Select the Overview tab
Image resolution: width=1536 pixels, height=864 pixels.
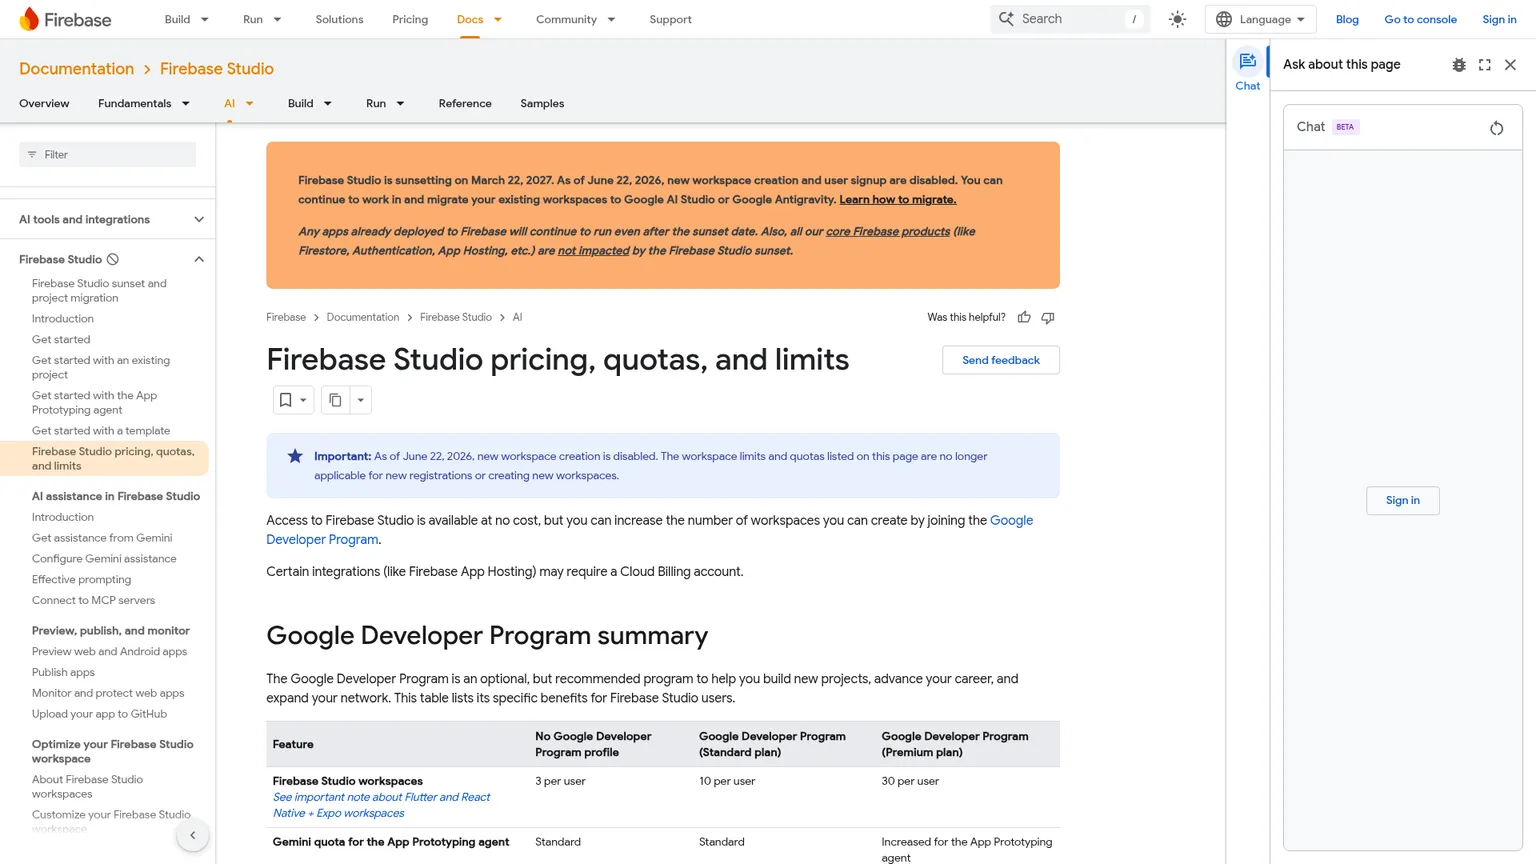44,104
